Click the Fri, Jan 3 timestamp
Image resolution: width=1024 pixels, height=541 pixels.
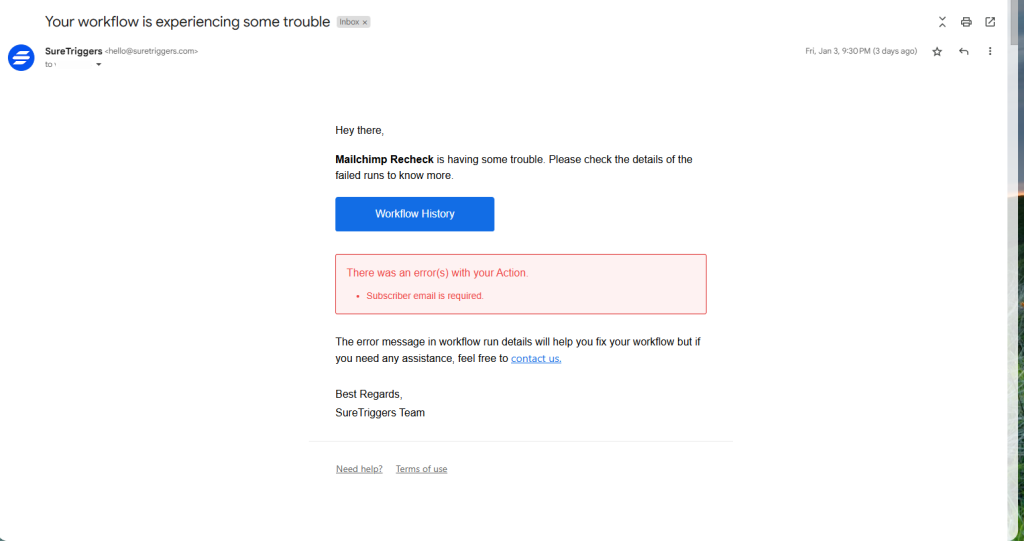(x=861, y=51)
